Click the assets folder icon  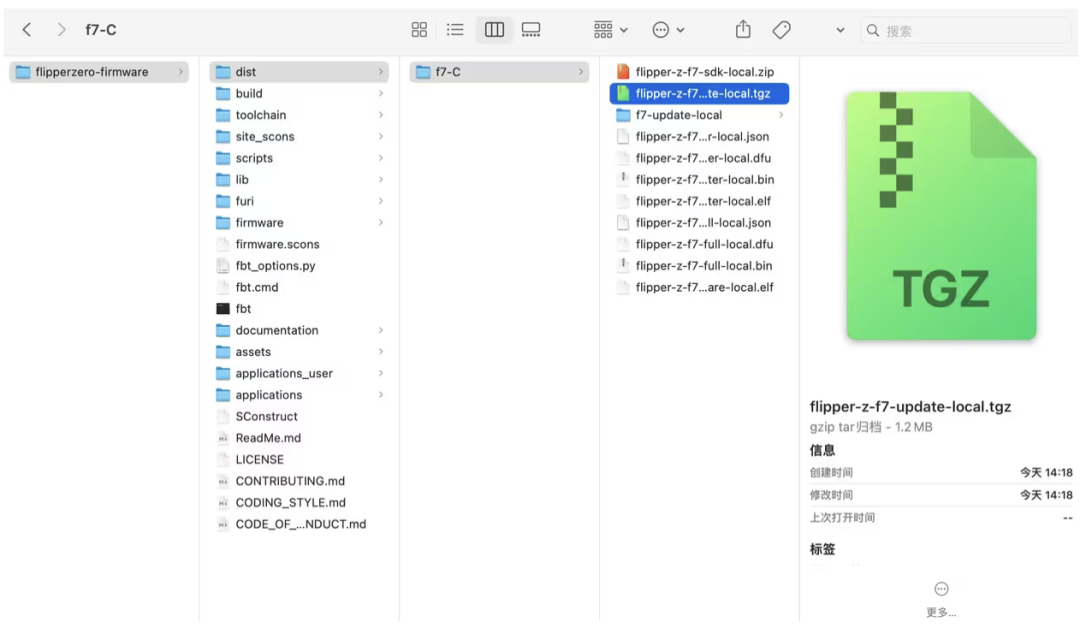click(x=222, y=352)
